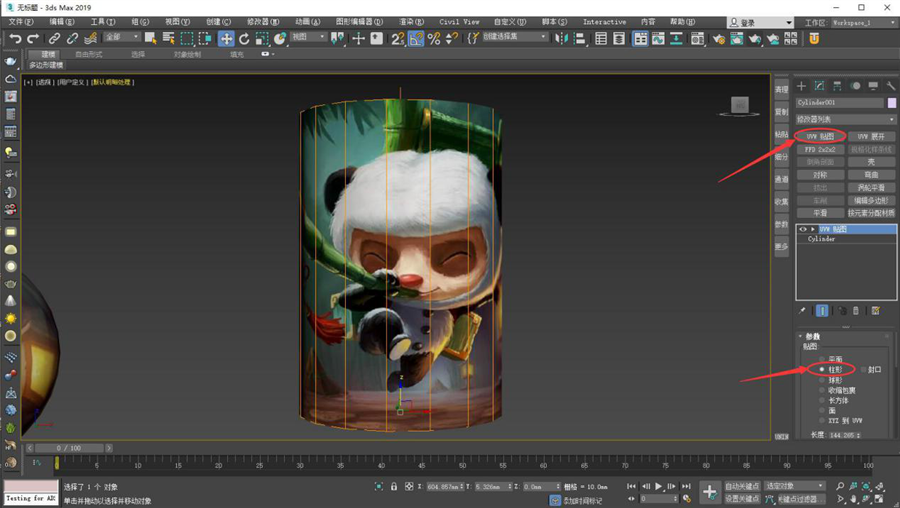This screenshot has width=900, height=508.
Task: Click the Bind to Space Warp icon
Action: (90, 38)
